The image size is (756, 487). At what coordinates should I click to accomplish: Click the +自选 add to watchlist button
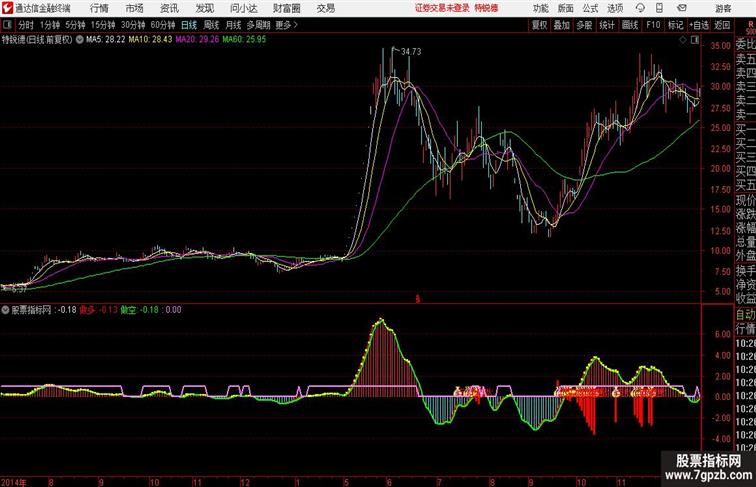tap(700, 25)
